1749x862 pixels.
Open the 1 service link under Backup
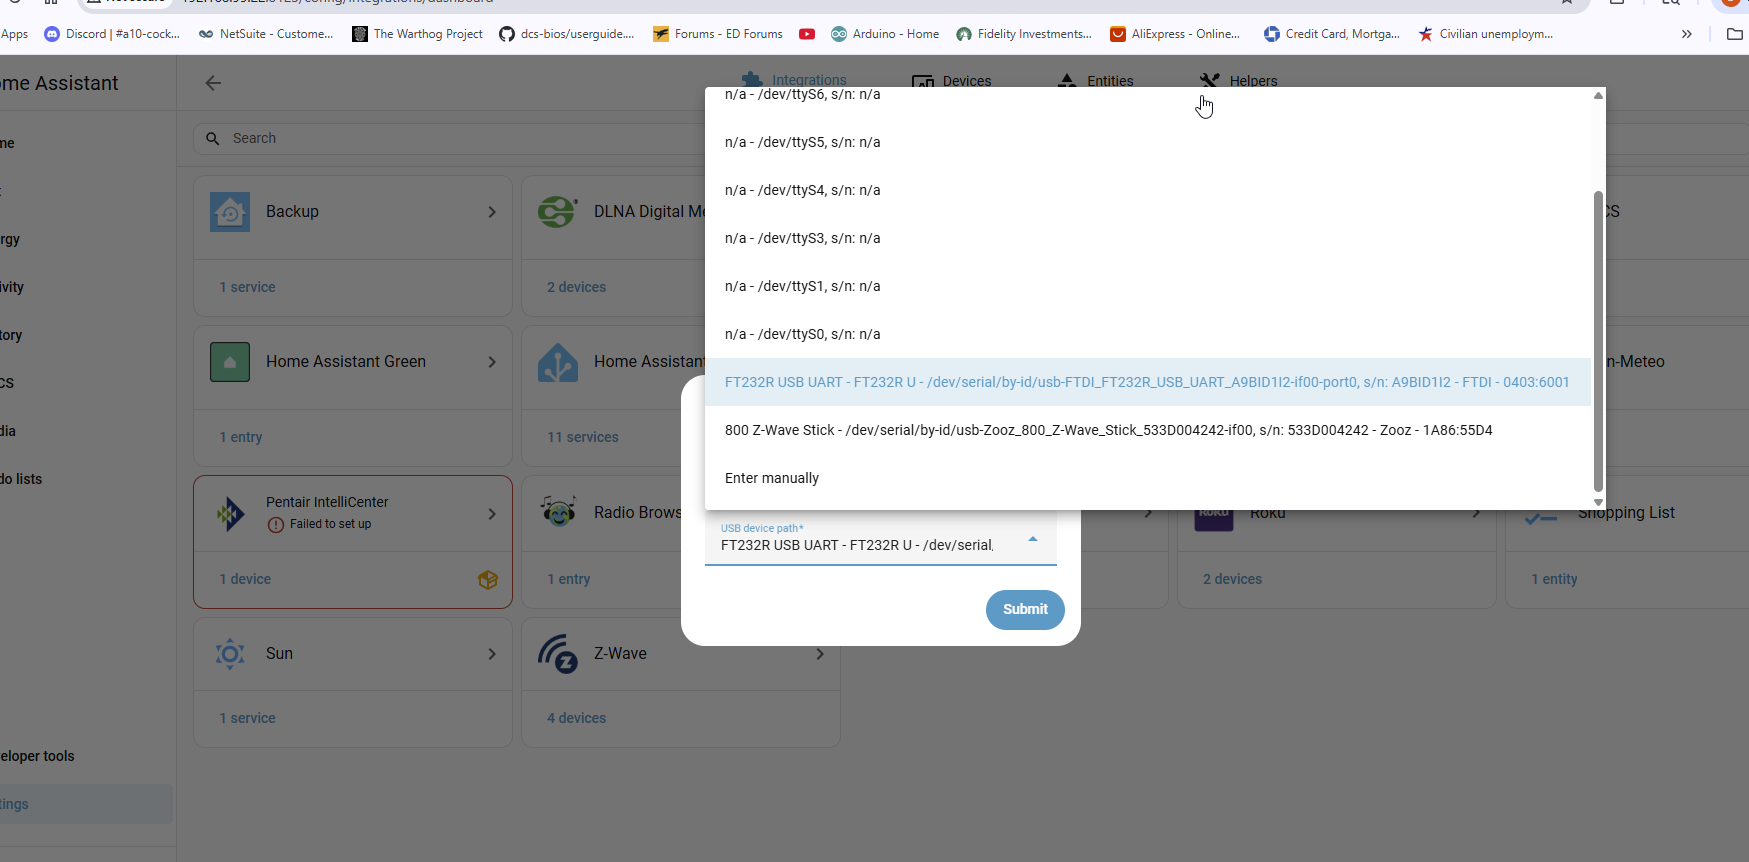(x=247, y=287)
